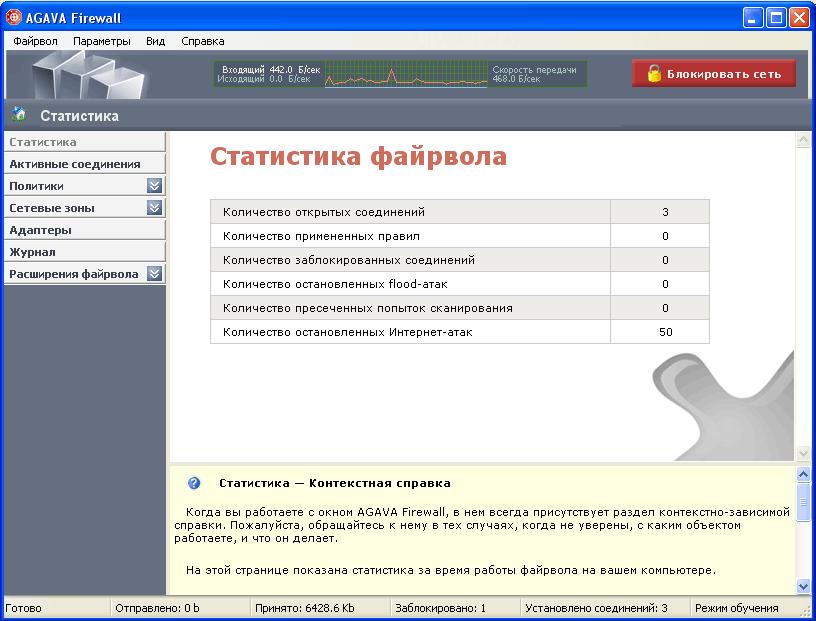The image size is (816, 621).
Task: Expand the Расширения файрвола chevron
Action: (x=154, y=274)
